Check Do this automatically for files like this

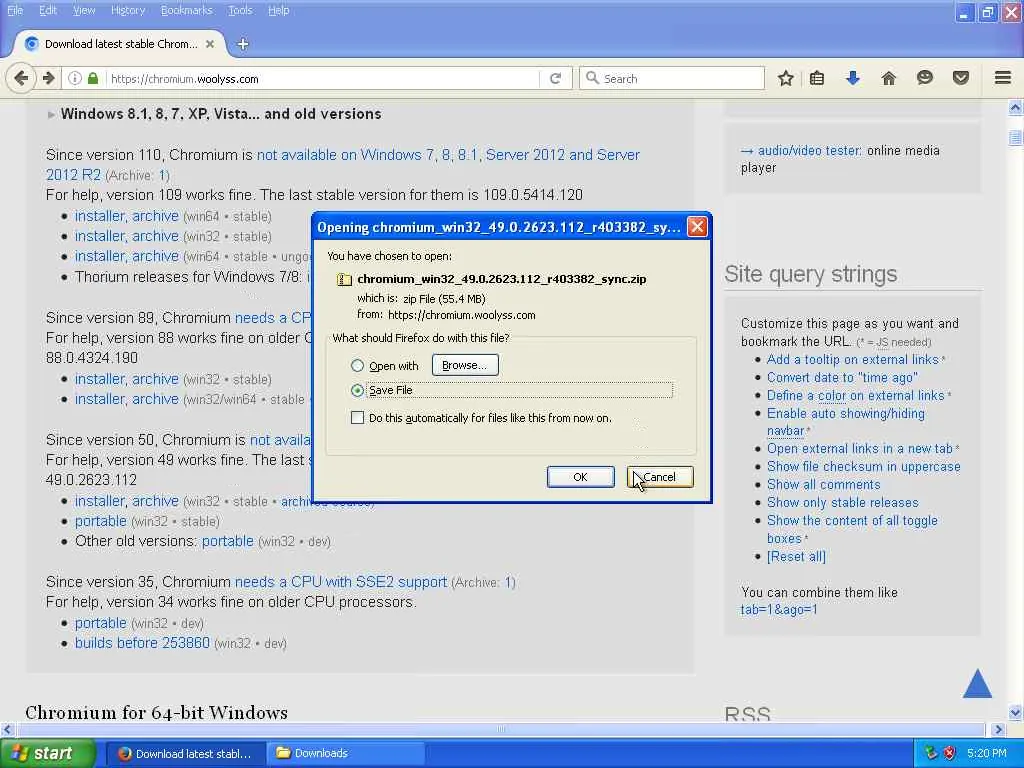pyautogui.click(x=357, y=418)
